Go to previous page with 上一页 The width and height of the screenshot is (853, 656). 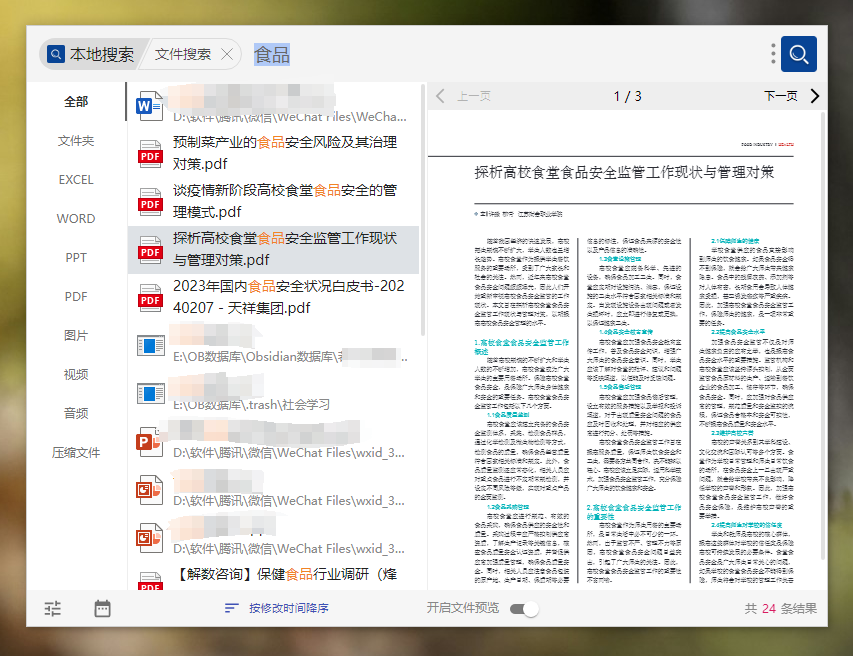[473, 96]
